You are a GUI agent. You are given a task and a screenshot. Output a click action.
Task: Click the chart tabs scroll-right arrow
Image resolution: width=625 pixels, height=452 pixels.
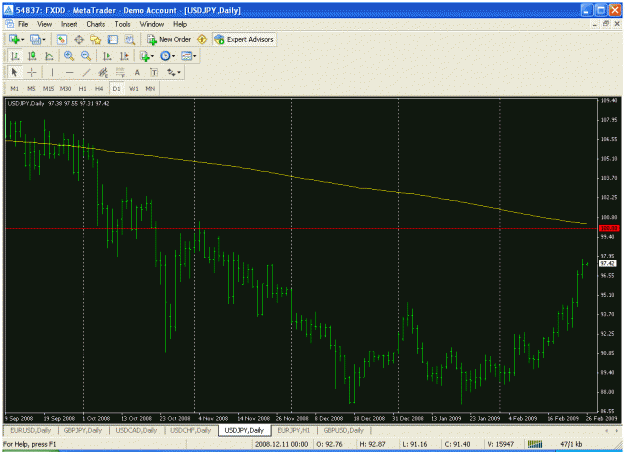617,430
